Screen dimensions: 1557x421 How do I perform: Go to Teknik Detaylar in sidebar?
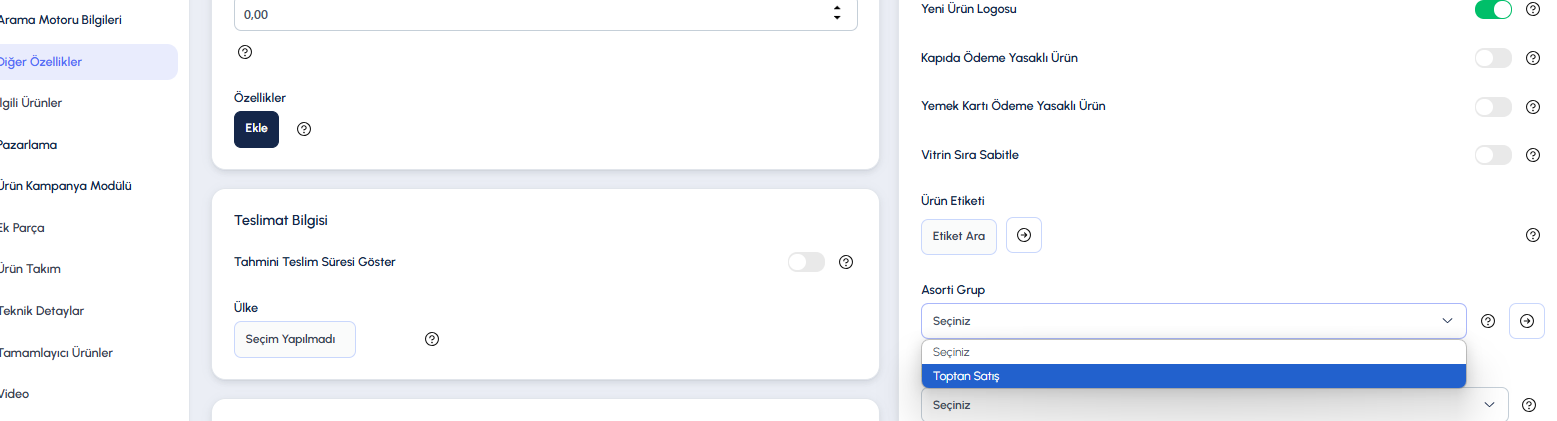coord(41,311)
